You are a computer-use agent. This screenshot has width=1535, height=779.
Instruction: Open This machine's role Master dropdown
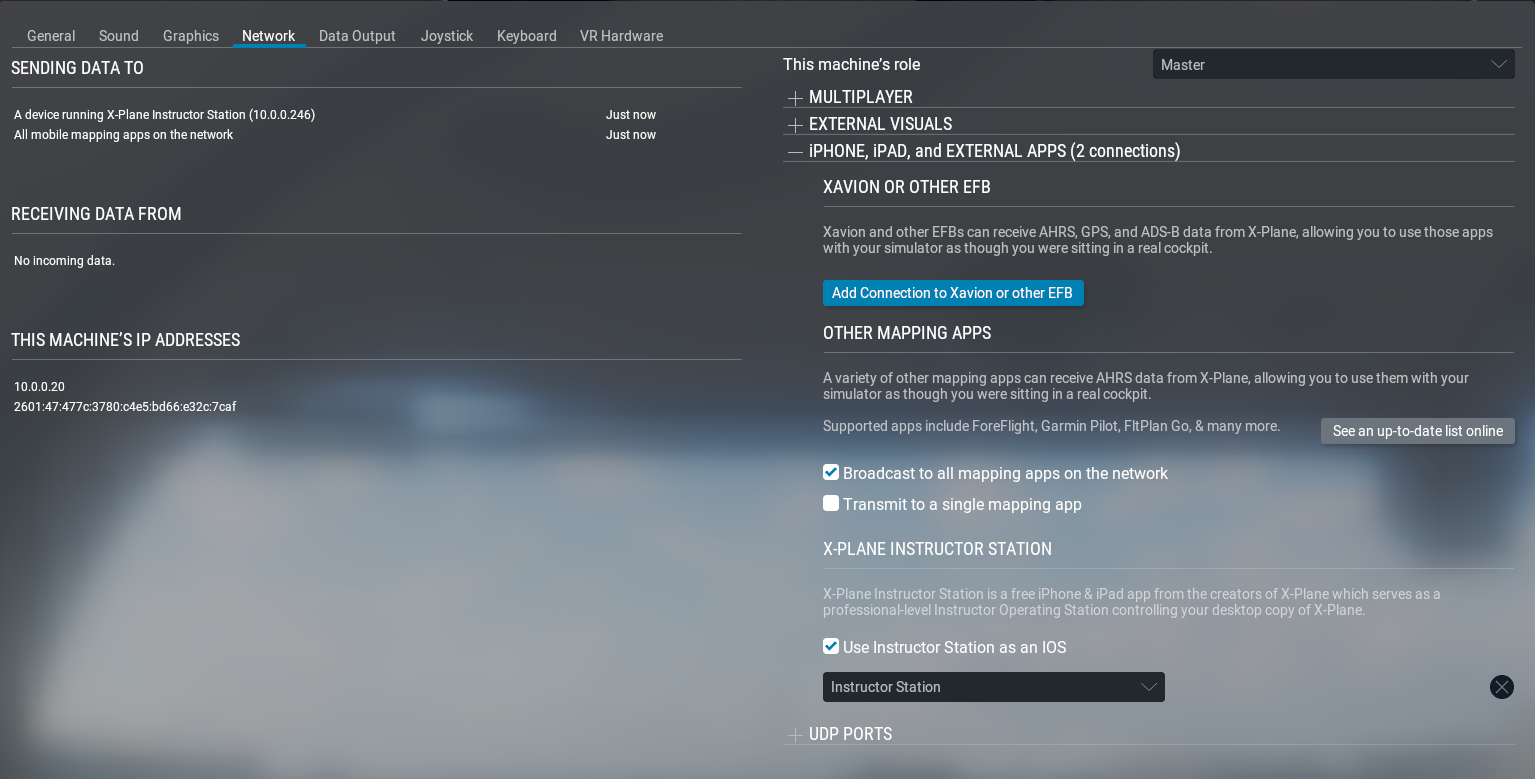(x=1333, y=65)
